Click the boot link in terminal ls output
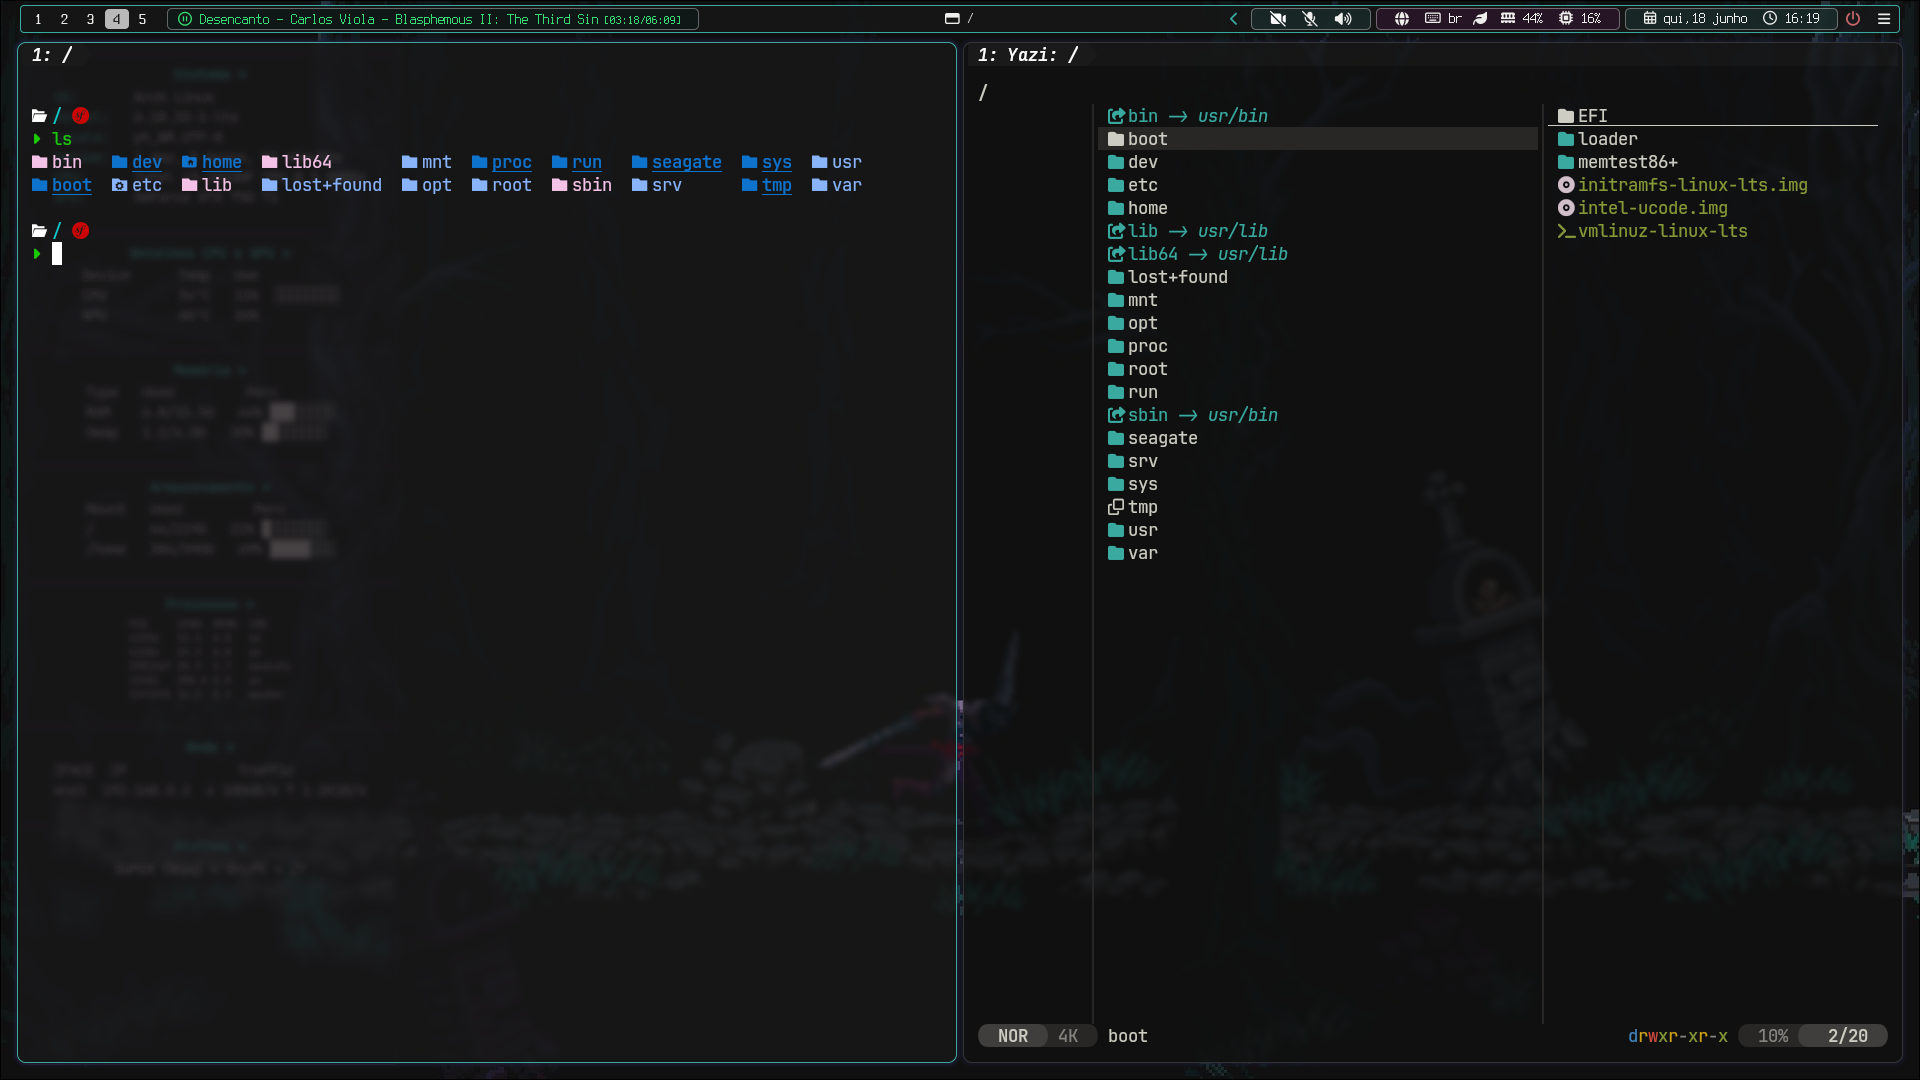Screen dimensions: 1920x1080 72,185
